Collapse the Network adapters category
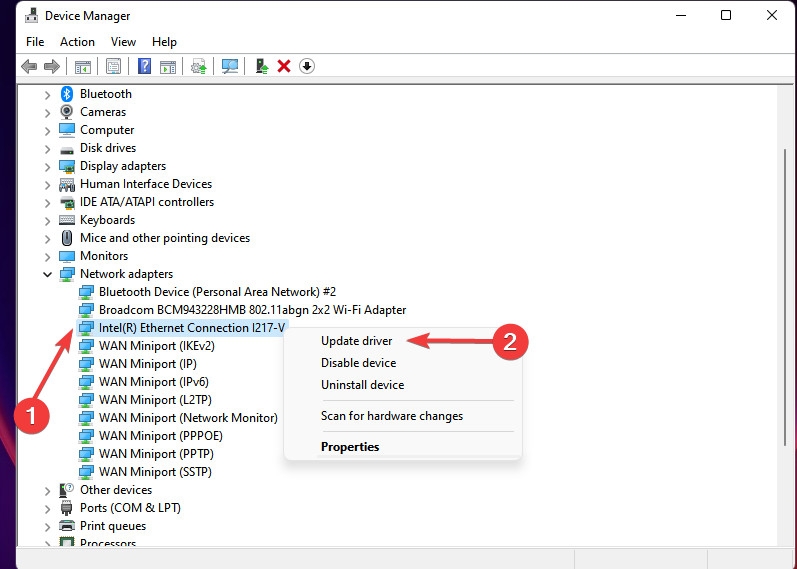 (x=47, y=275)
